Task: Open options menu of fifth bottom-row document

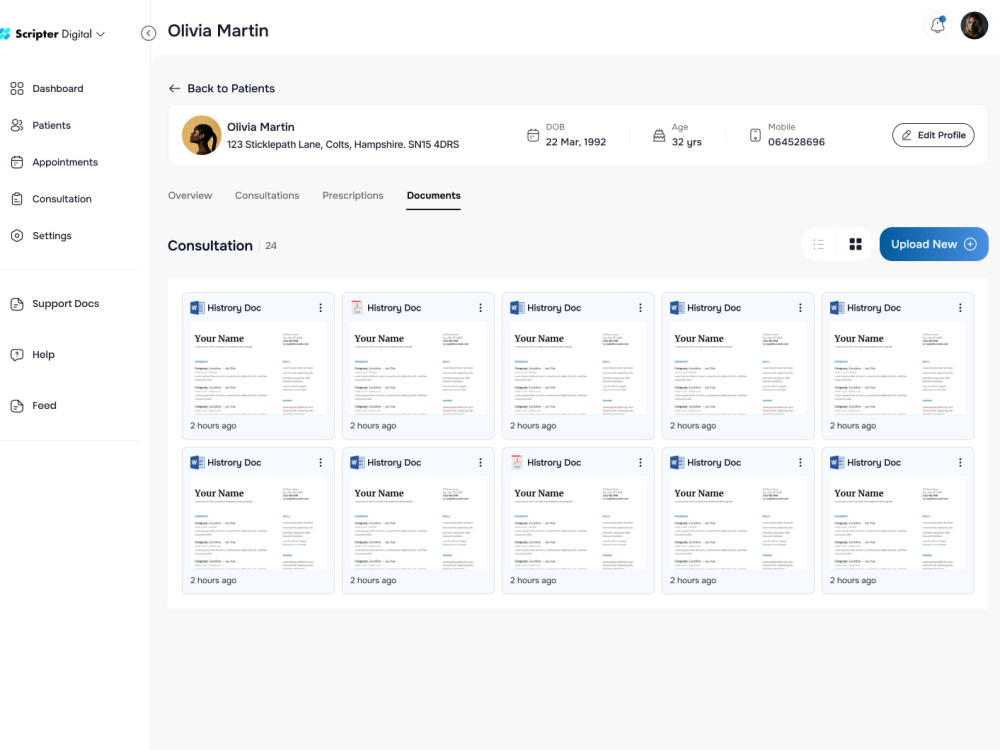Action: 960,463
